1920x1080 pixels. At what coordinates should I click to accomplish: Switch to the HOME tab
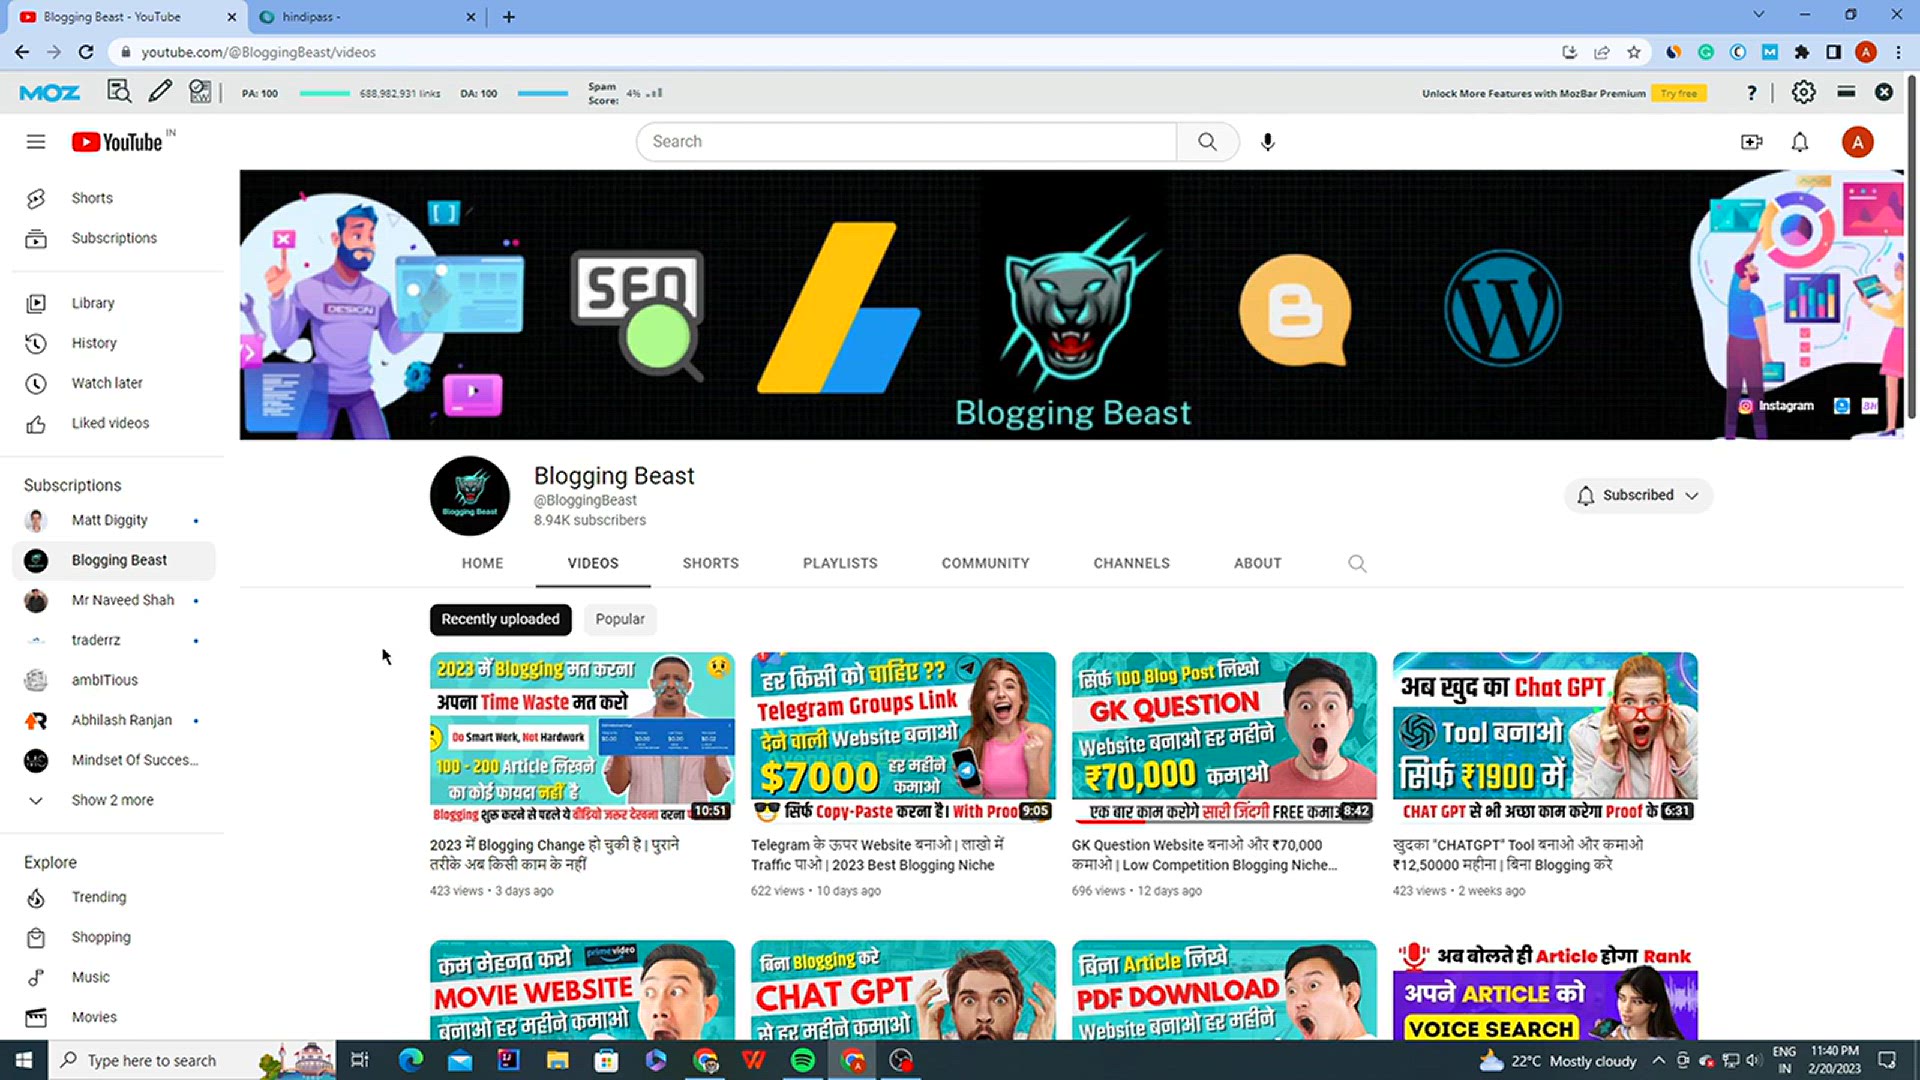482,563
